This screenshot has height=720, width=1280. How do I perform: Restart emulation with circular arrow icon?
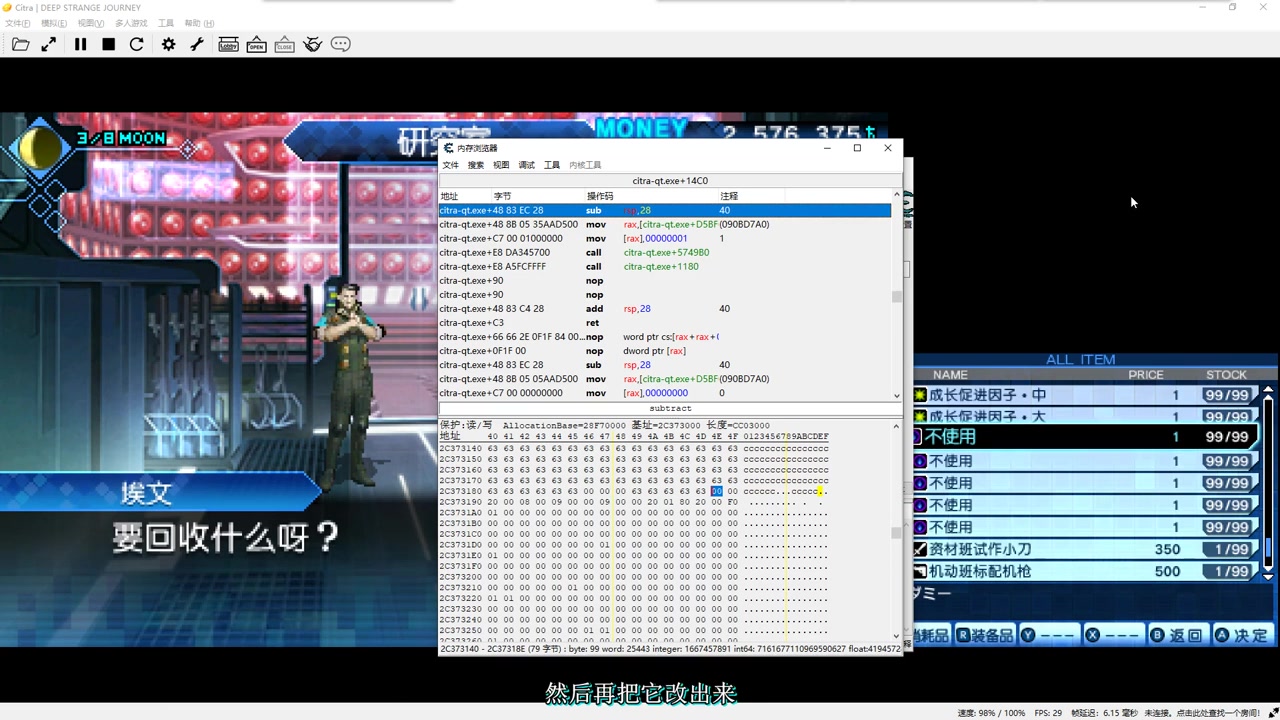(137, 44)
